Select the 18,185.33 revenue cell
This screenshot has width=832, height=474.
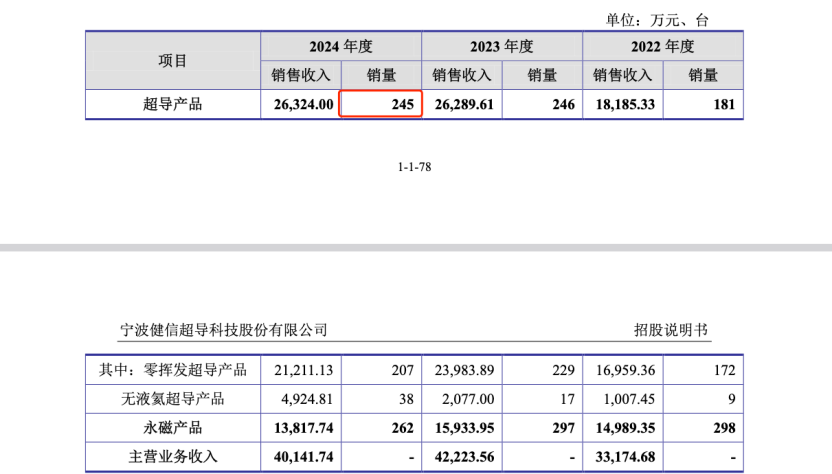[622, 104]
